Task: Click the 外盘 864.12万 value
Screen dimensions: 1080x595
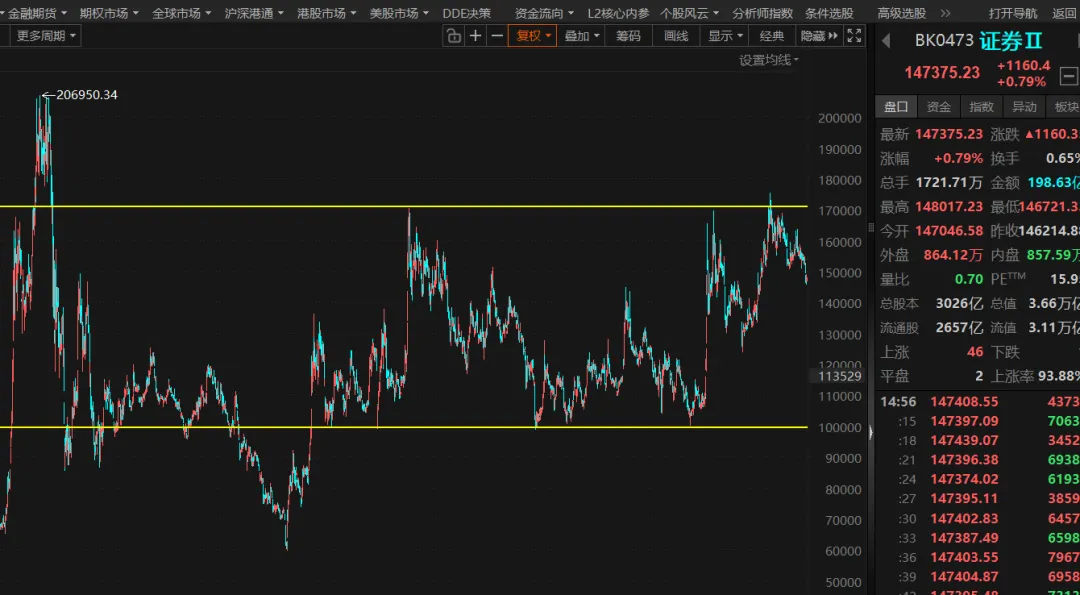Action: point(953,255)
